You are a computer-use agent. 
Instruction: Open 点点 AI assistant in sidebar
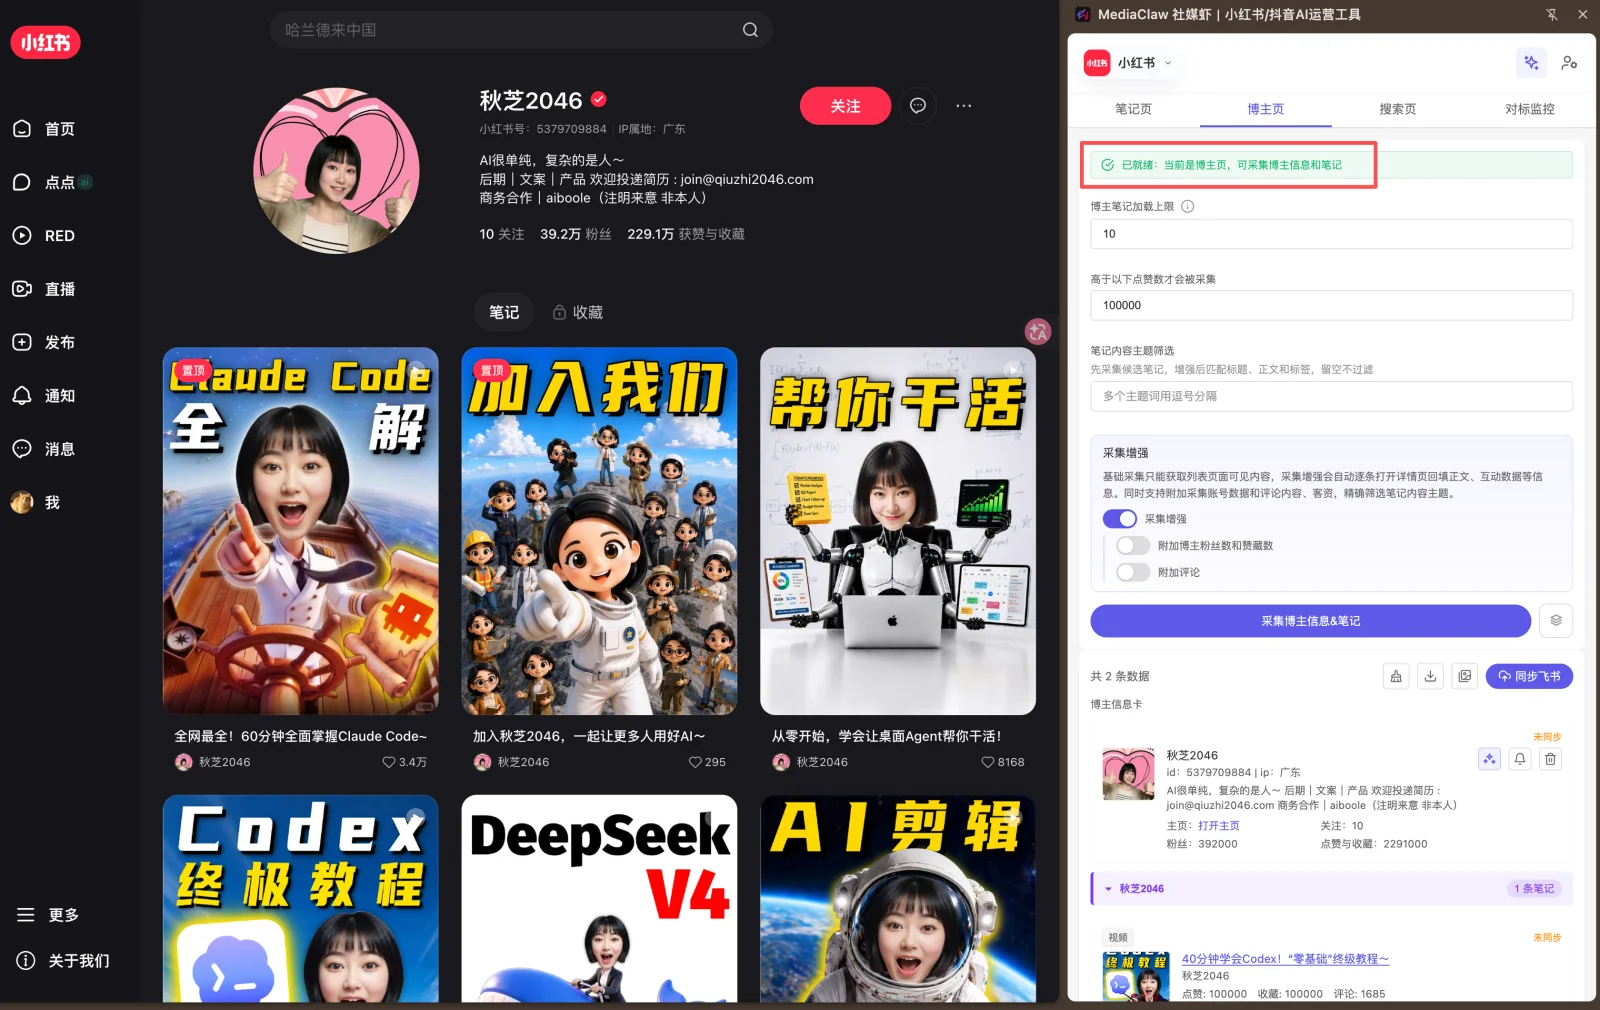pos(52,182)
